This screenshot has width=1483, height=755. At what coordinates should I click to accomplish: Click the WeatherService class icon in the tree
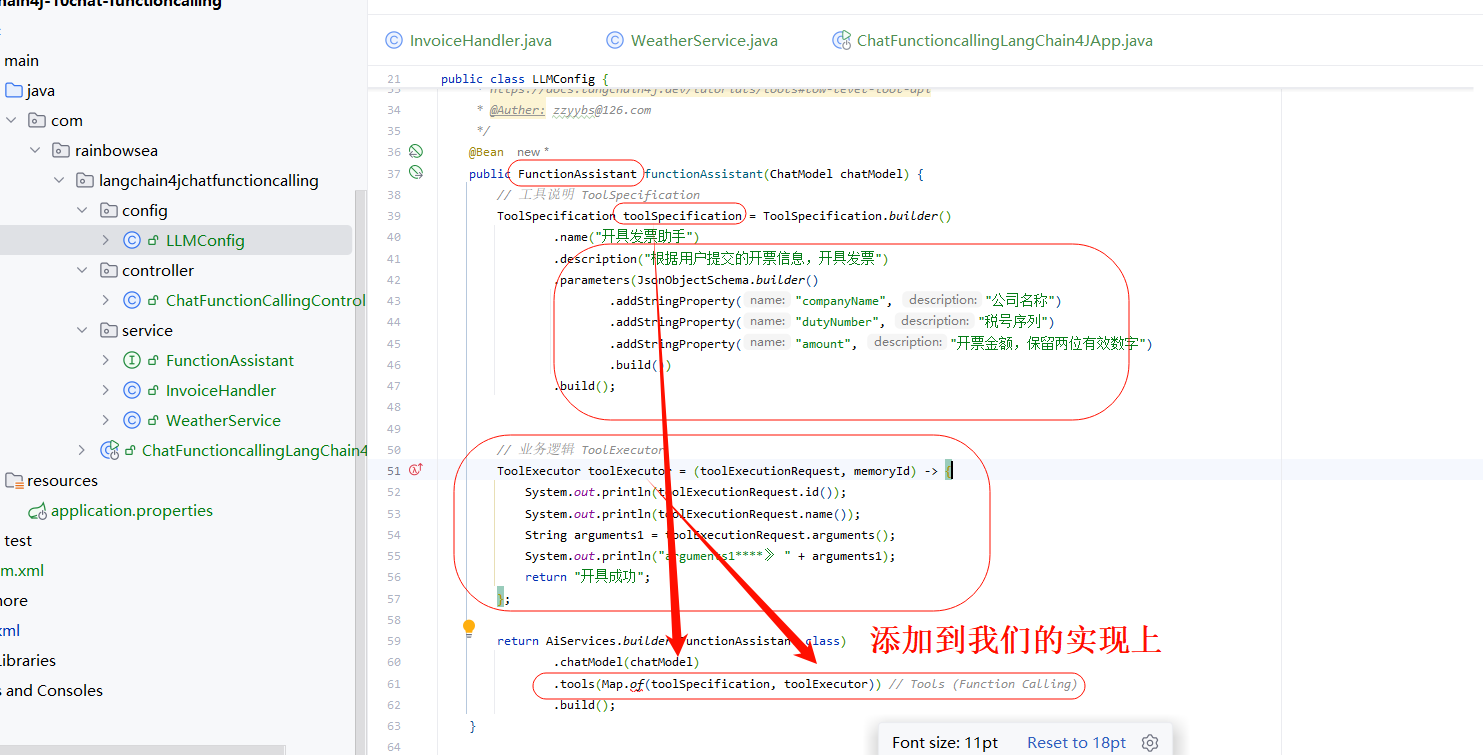point(132,421)
